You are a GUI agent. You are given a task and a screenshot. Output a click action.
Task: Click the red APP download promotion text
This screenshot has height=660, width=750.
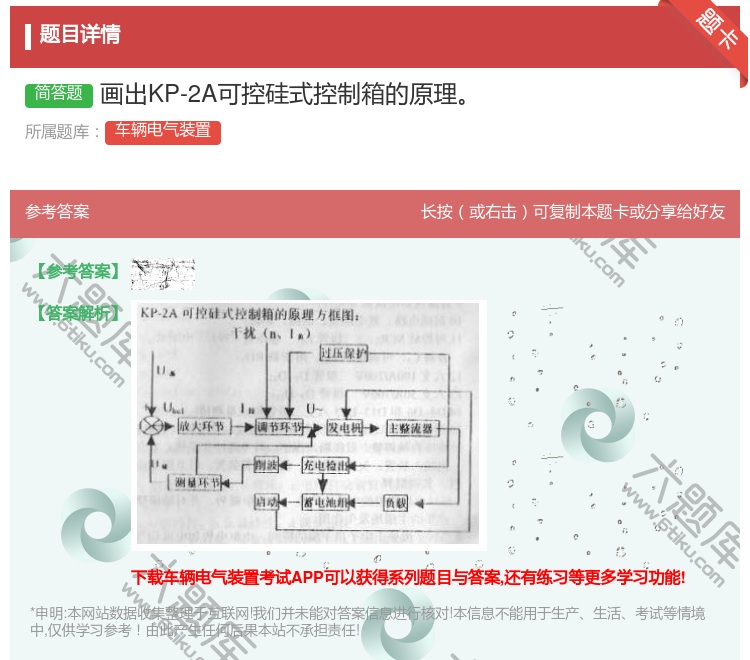click(408, 577)
